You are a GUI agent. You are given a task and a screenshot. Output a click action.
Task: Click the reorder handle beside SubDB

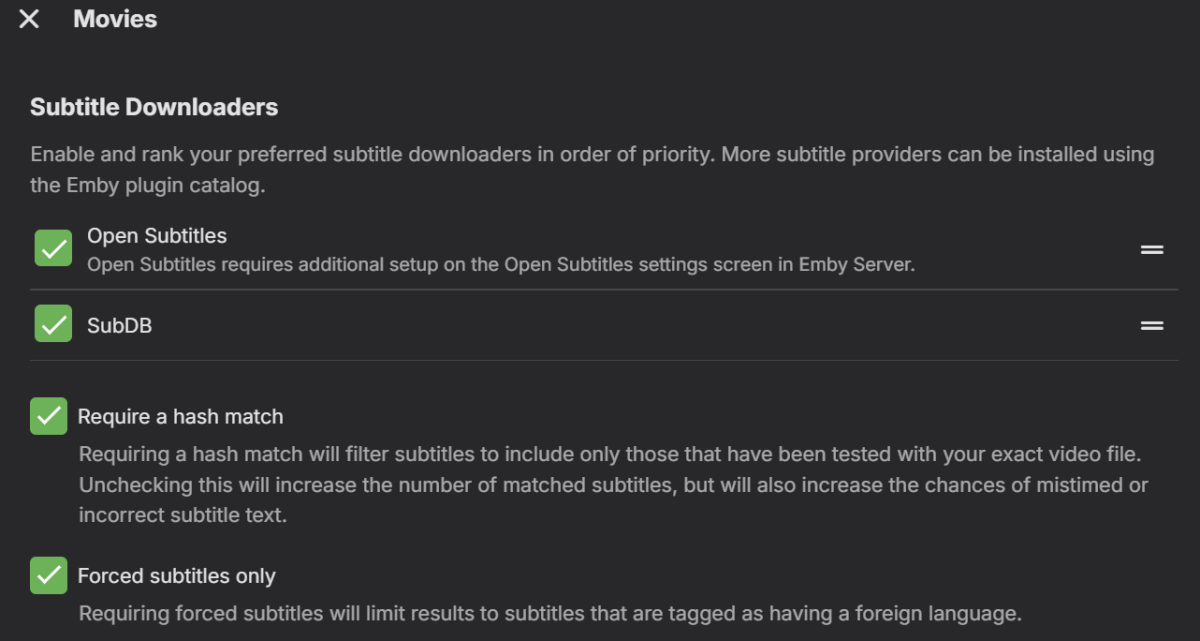[x=1151, y=324]
